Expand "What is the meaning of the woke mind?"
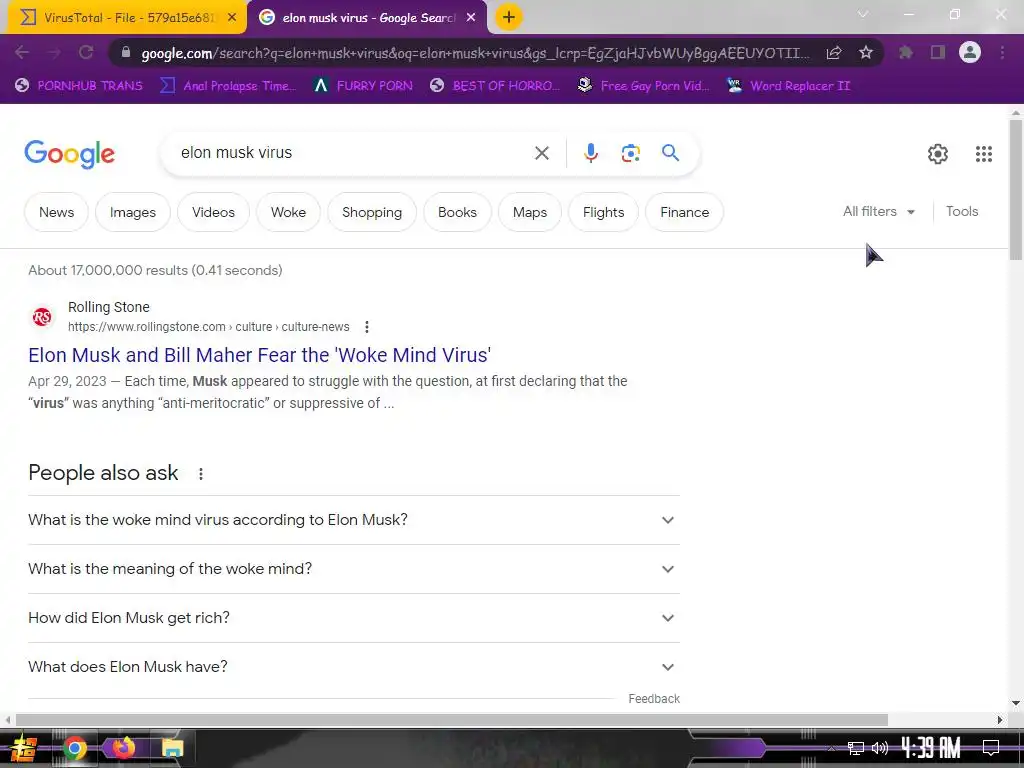Image resolution: width=1024 pixels, height=768 pixels. pos(354,569)
